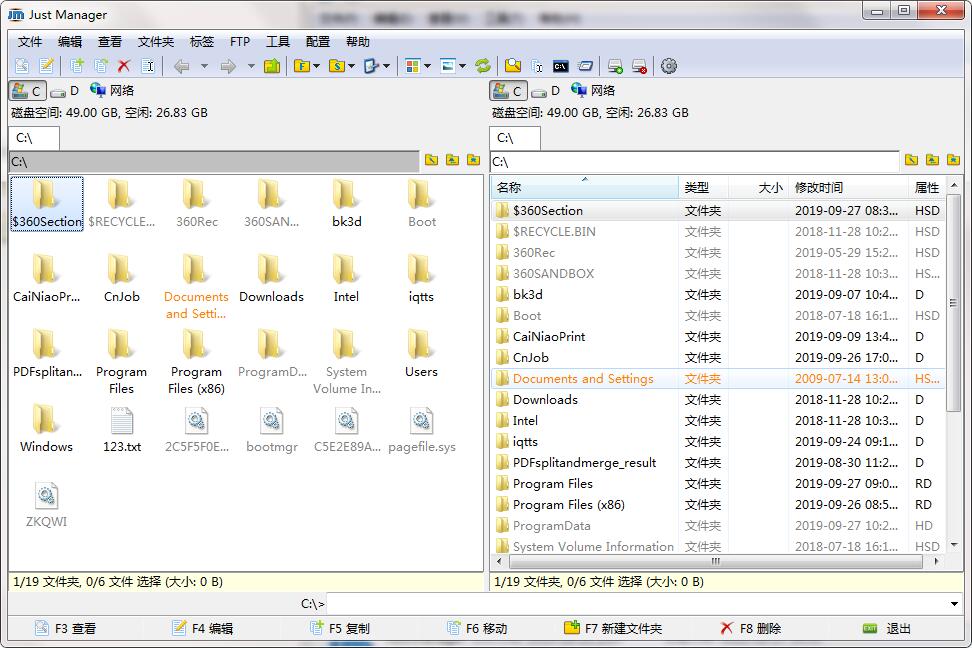Click the right panel horizontal scrollbar

point(714,561)
